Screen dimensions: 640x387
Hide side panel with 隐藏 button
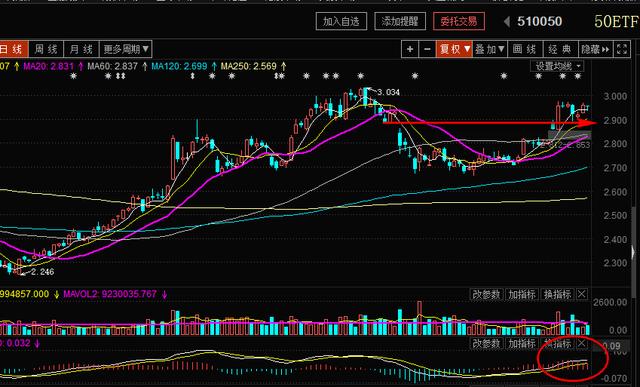click(596, 49)
